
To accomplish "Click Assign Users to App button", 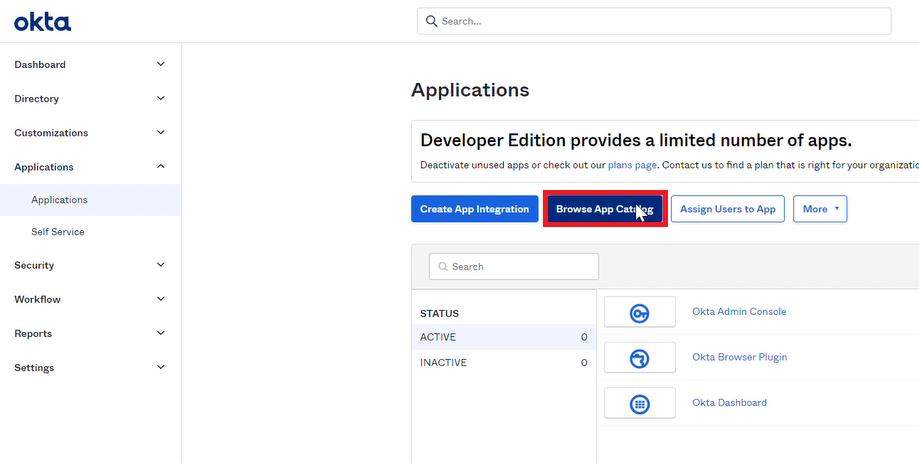I will [x=727, y=209].
